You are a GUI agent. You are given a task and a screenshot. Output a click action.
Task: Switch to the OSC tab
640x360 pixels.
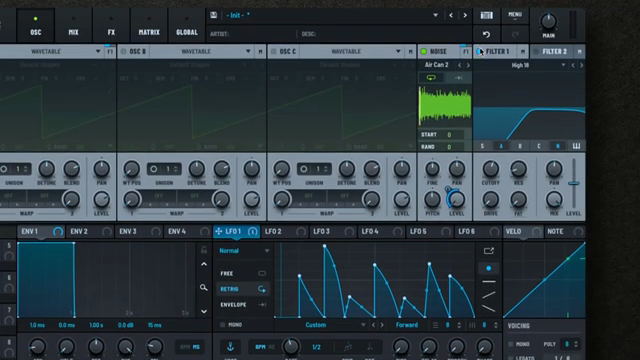tap(36, 25)
